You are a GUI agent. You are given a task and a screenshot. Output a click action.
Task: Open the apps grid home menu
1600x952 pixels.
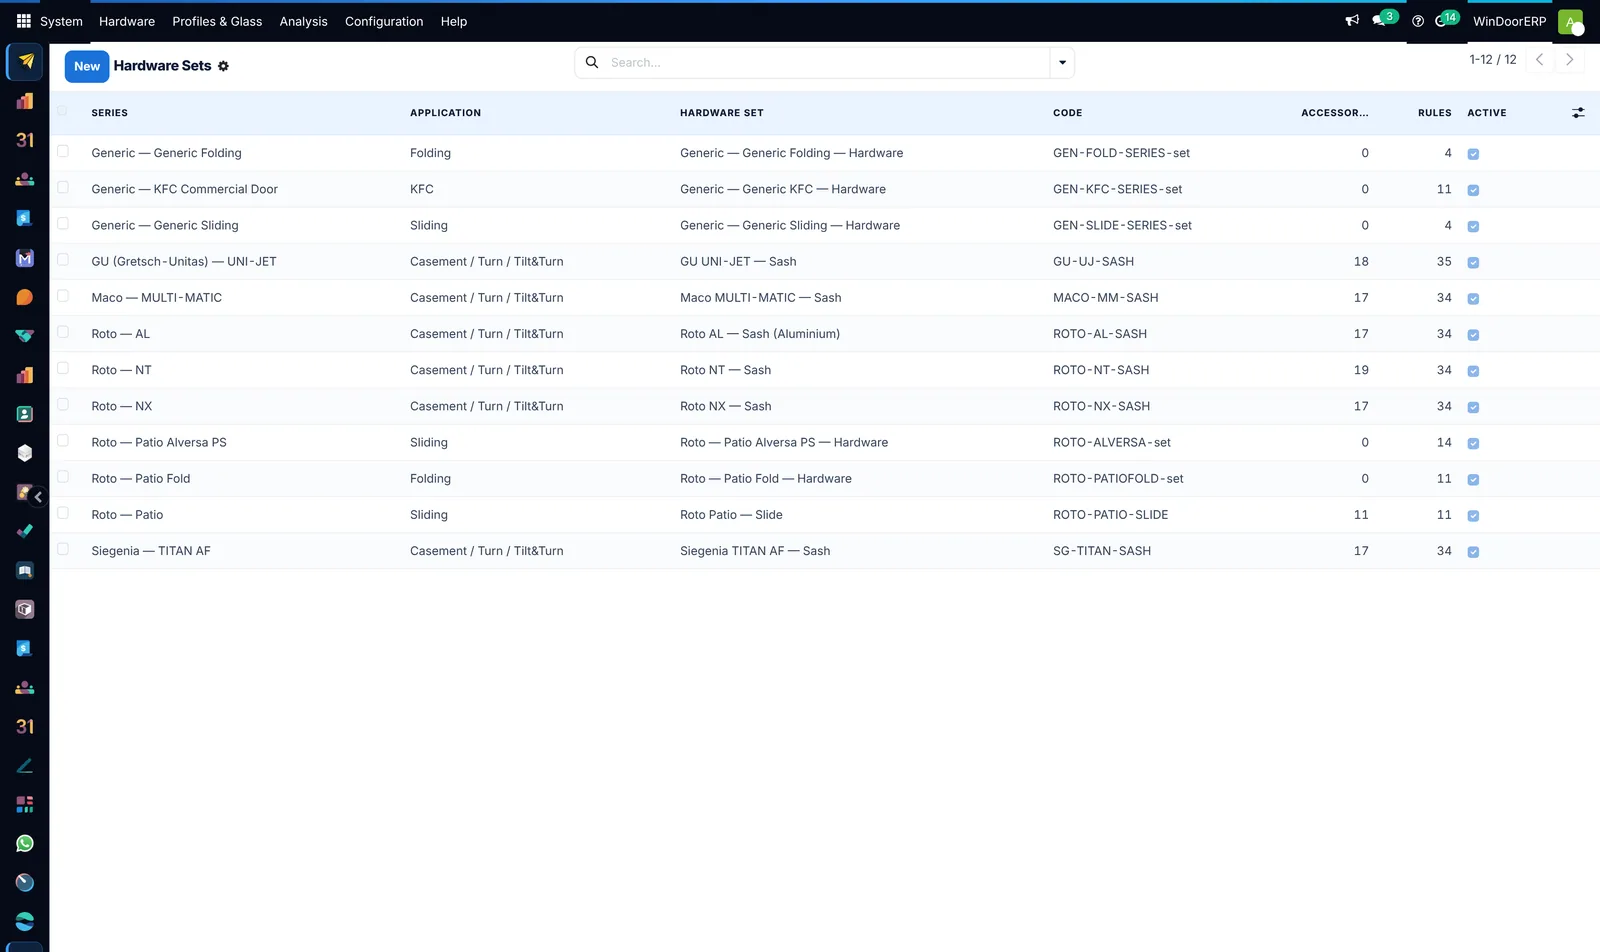point(24,21)
